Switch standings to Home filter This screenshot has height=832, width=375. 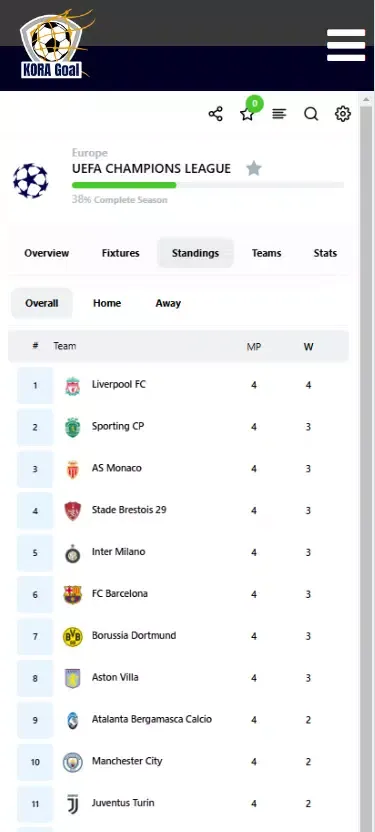coord(107,303)
